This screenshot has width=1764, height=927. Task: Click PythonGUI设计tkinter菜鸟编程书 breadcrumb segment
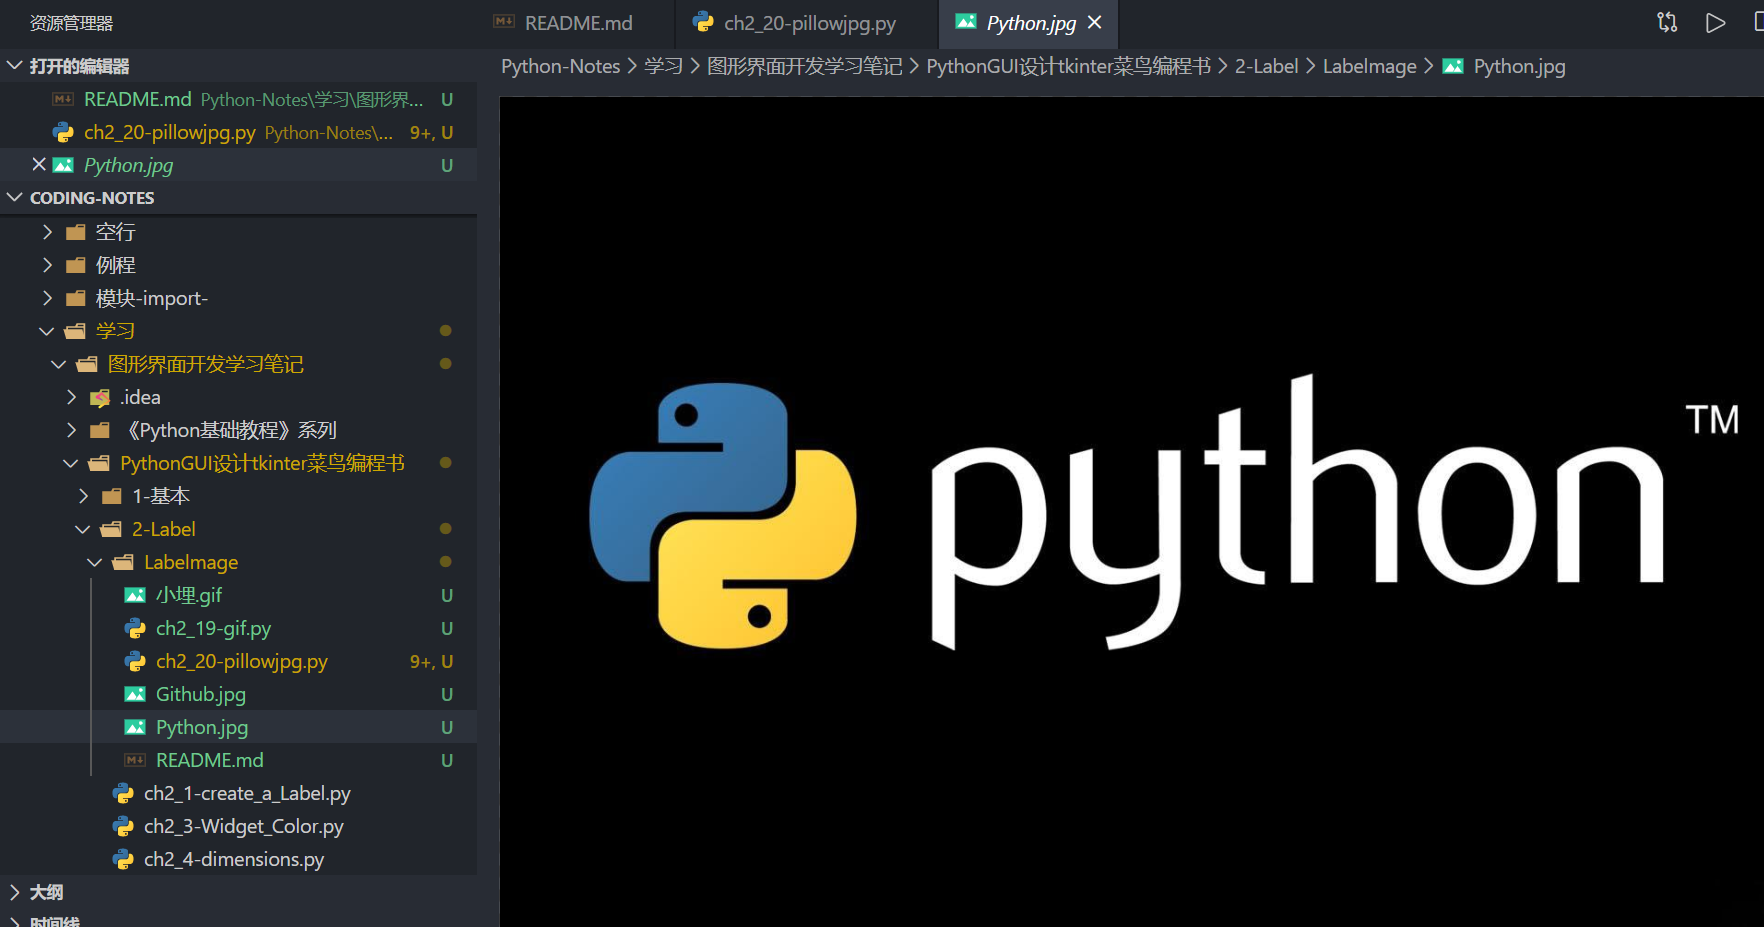click(x=1068, y=66)
